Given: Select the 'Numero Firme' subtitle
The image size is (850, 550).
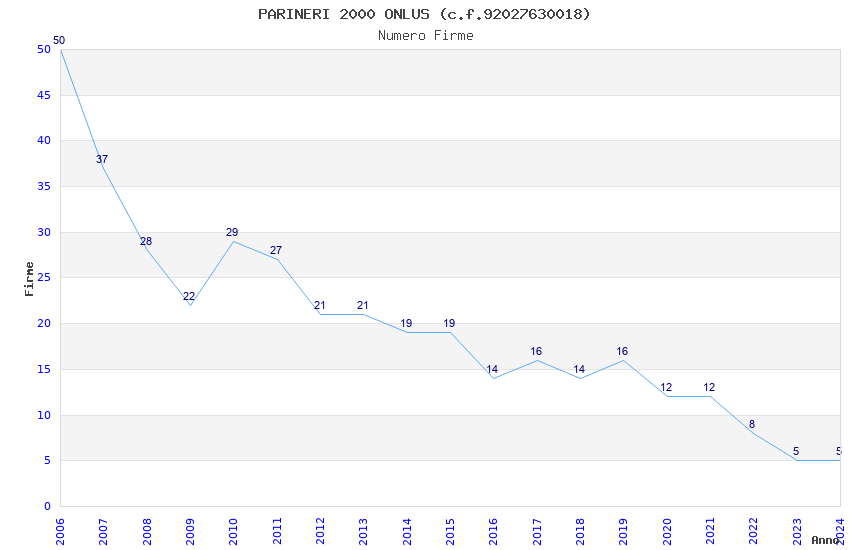Looking at the screenshot, I should click(x=426, y=36).
